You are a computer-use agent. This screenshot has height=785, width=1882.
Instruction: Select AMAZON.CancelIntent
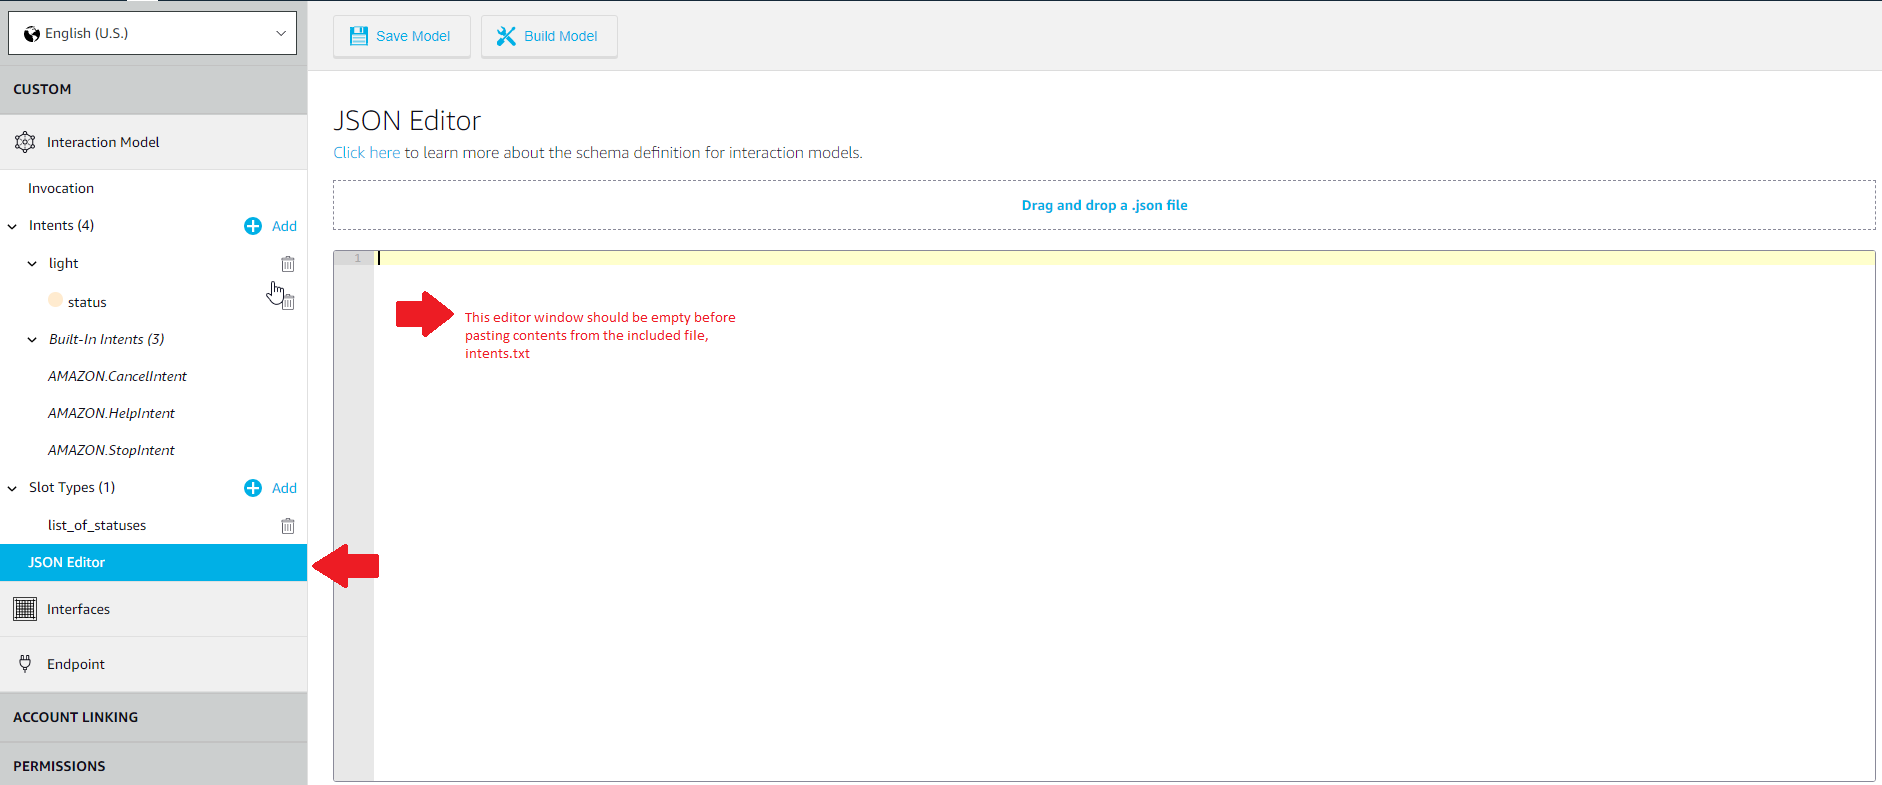coord(117,376)
